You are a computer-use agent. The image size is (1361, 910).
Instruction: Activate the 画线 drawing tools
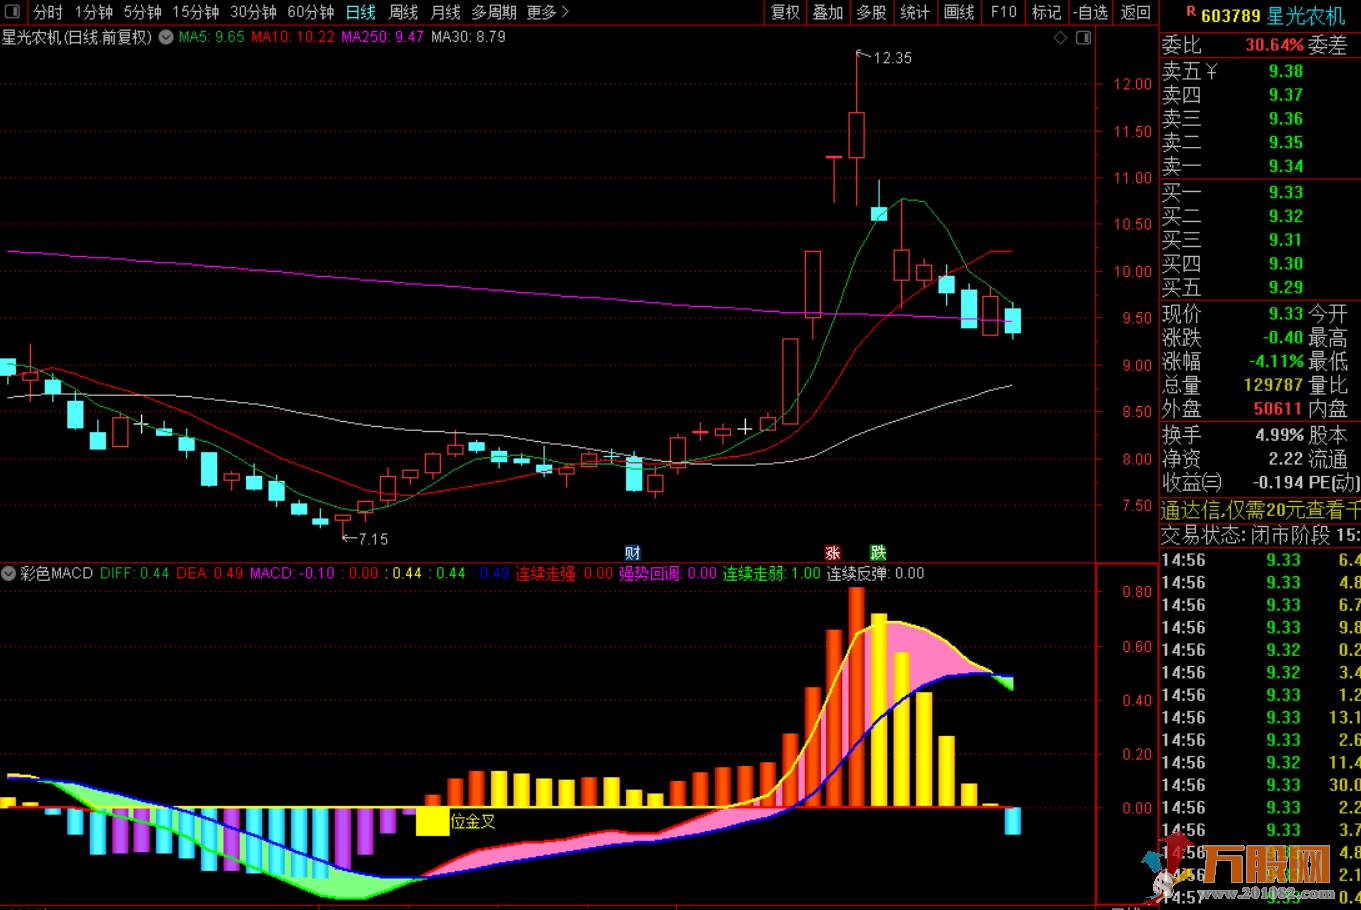[959, 12]
